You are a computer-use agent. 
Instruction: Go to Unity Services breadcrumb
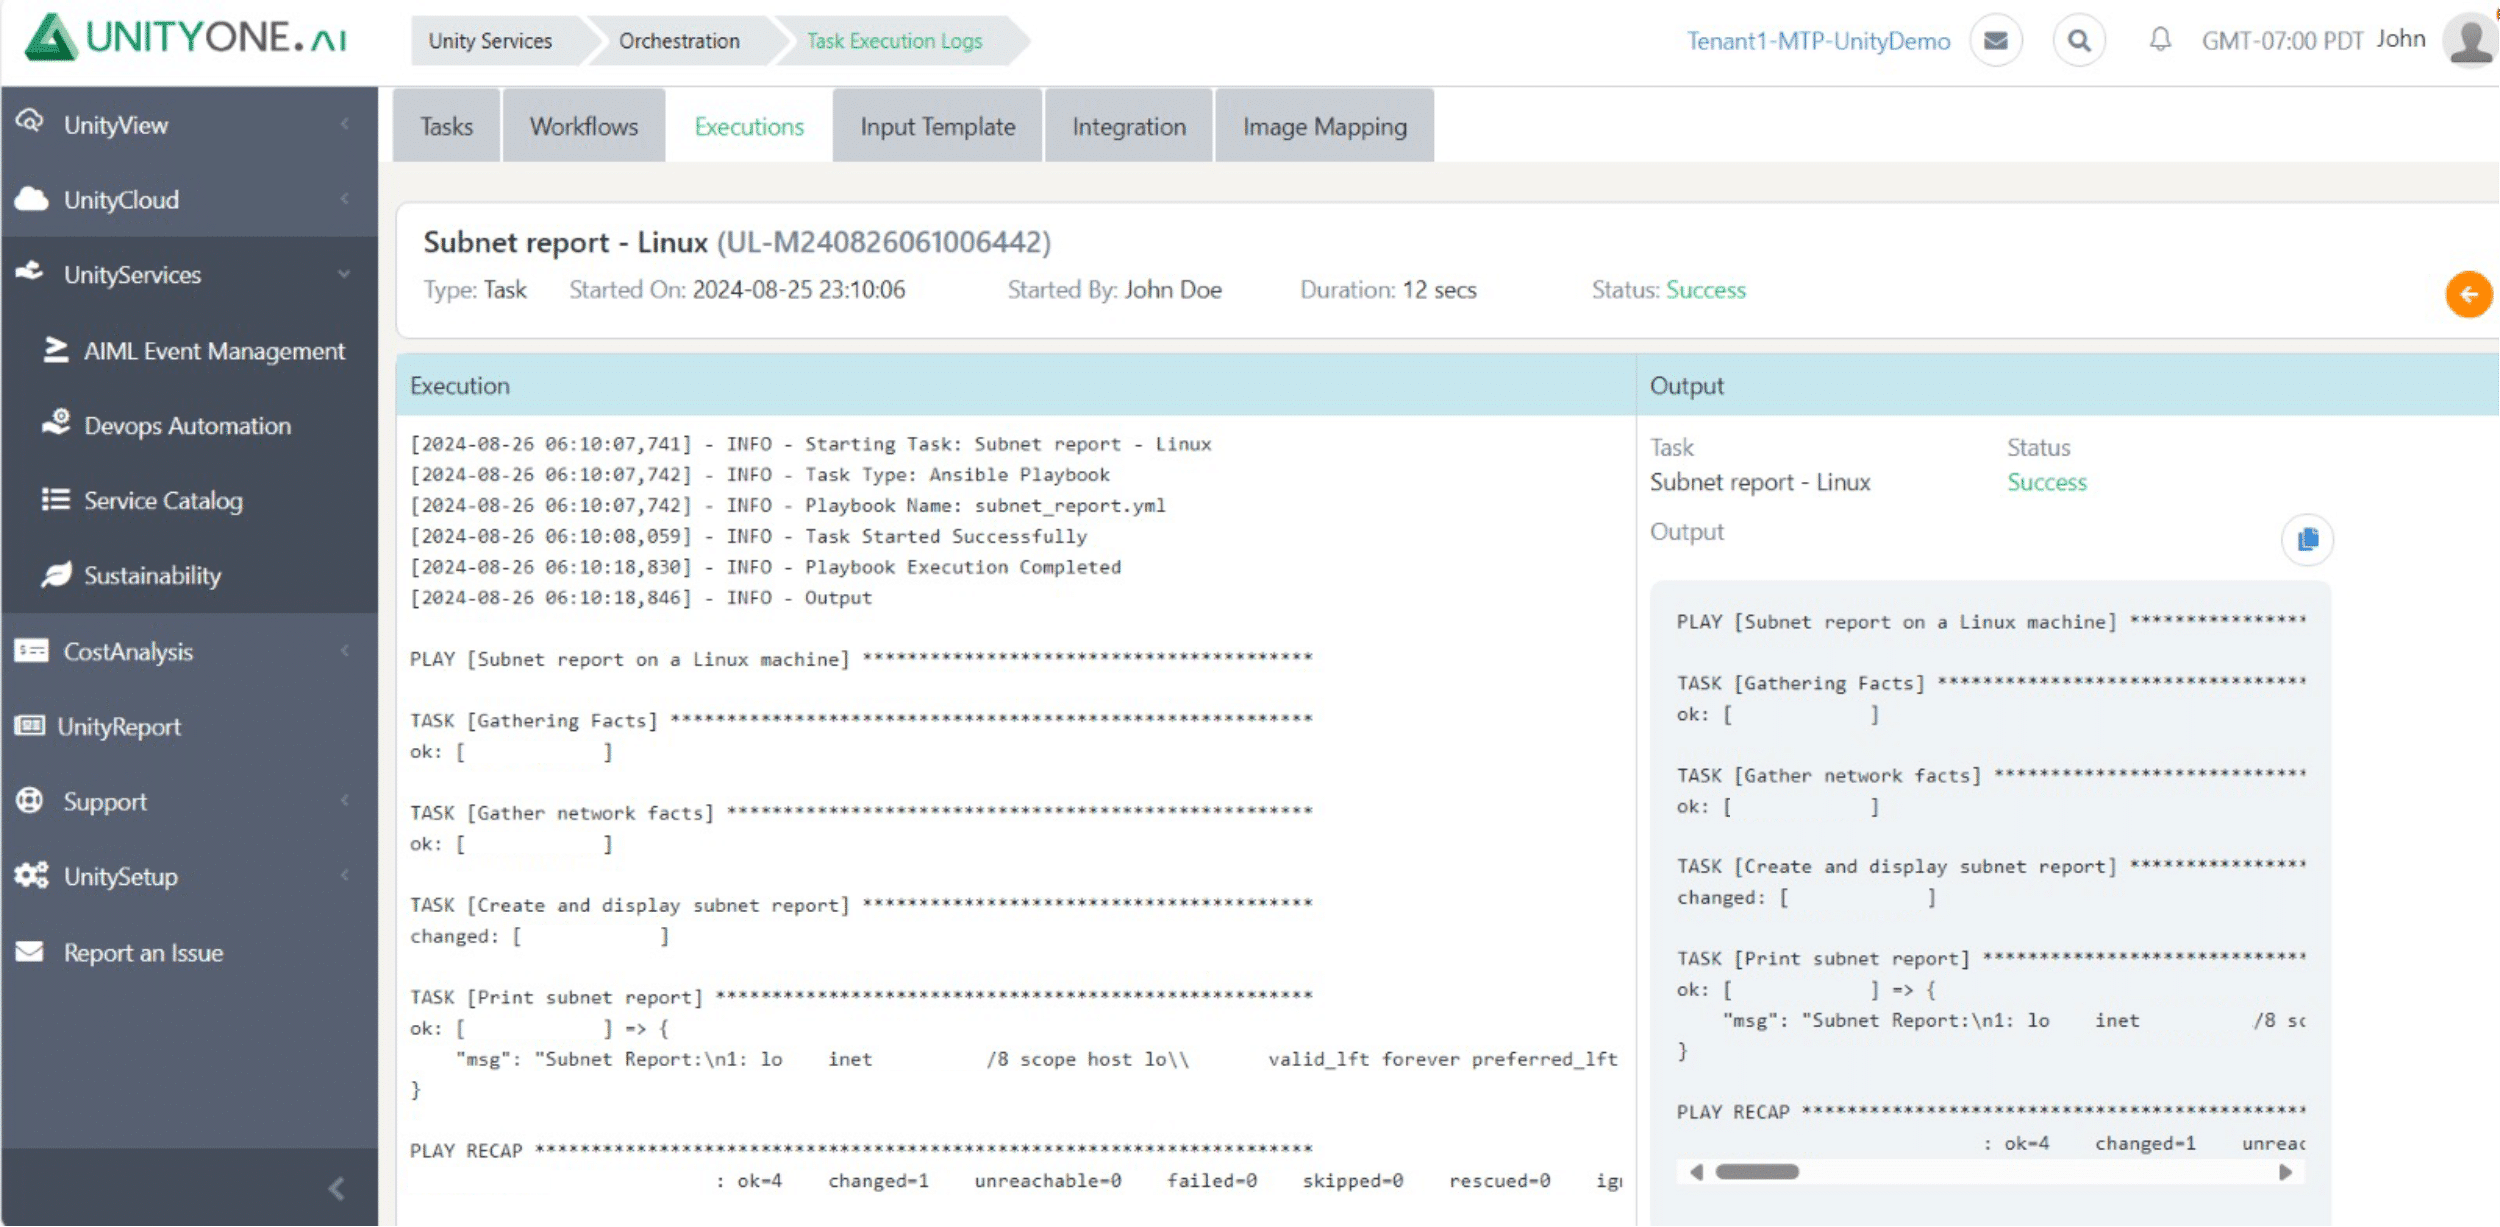pos(491,41)
